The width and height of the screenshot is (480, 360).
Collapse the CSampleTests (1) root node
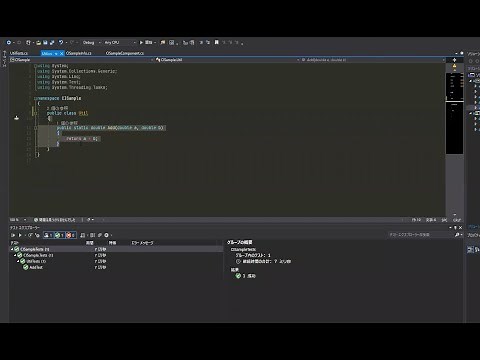12,249
